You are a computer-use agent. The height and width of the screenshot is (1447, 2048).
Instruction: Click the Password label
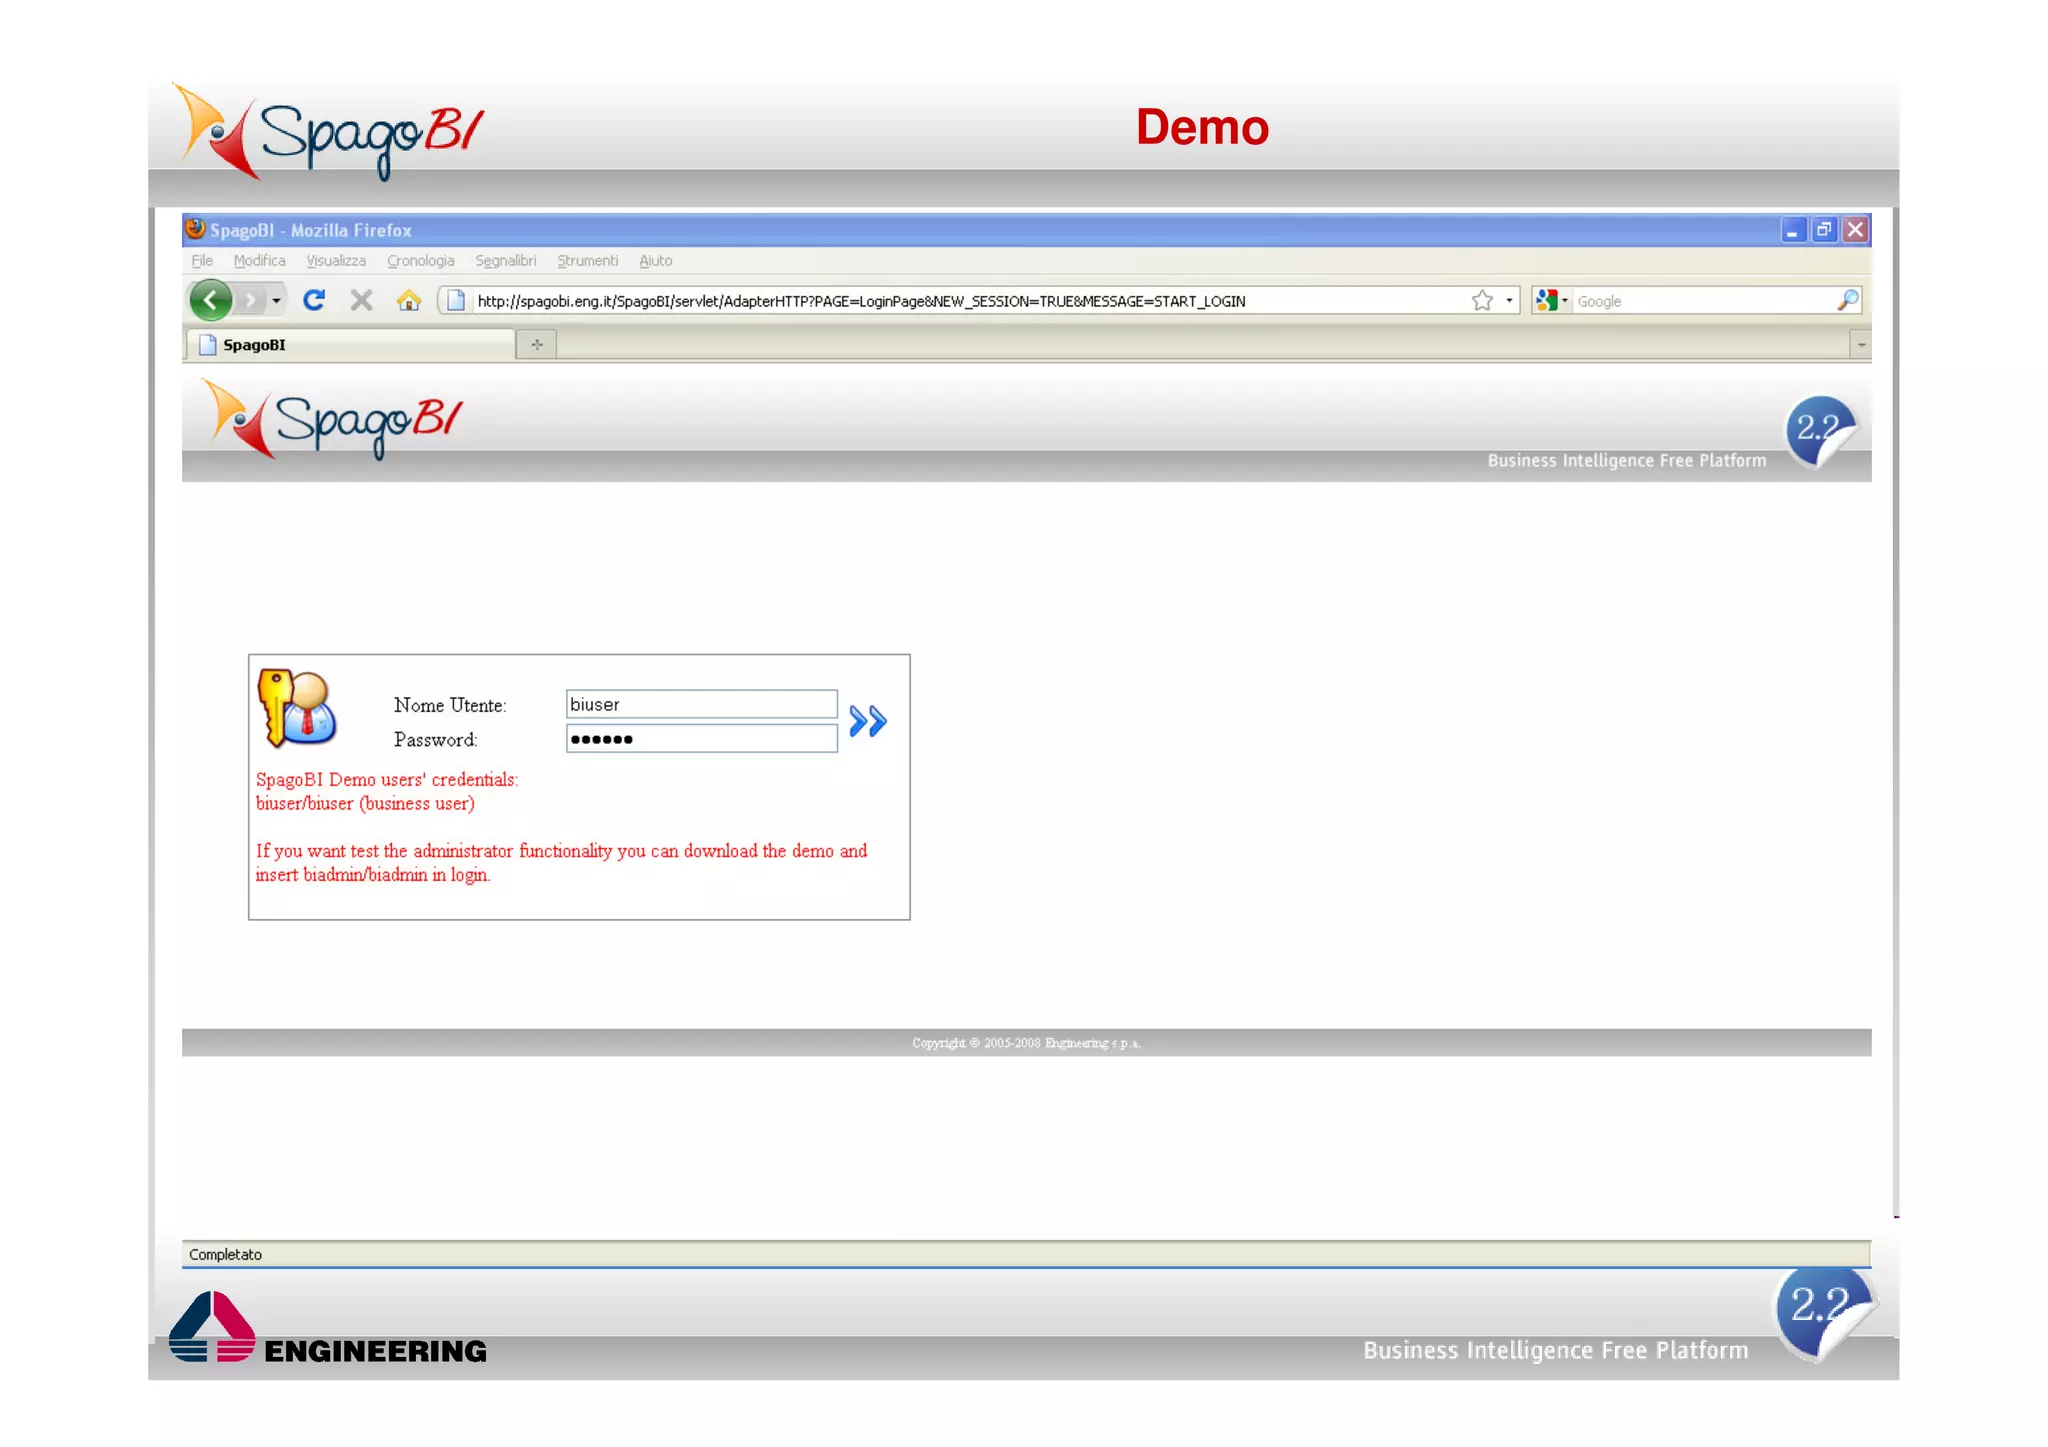tap(435, 740)
